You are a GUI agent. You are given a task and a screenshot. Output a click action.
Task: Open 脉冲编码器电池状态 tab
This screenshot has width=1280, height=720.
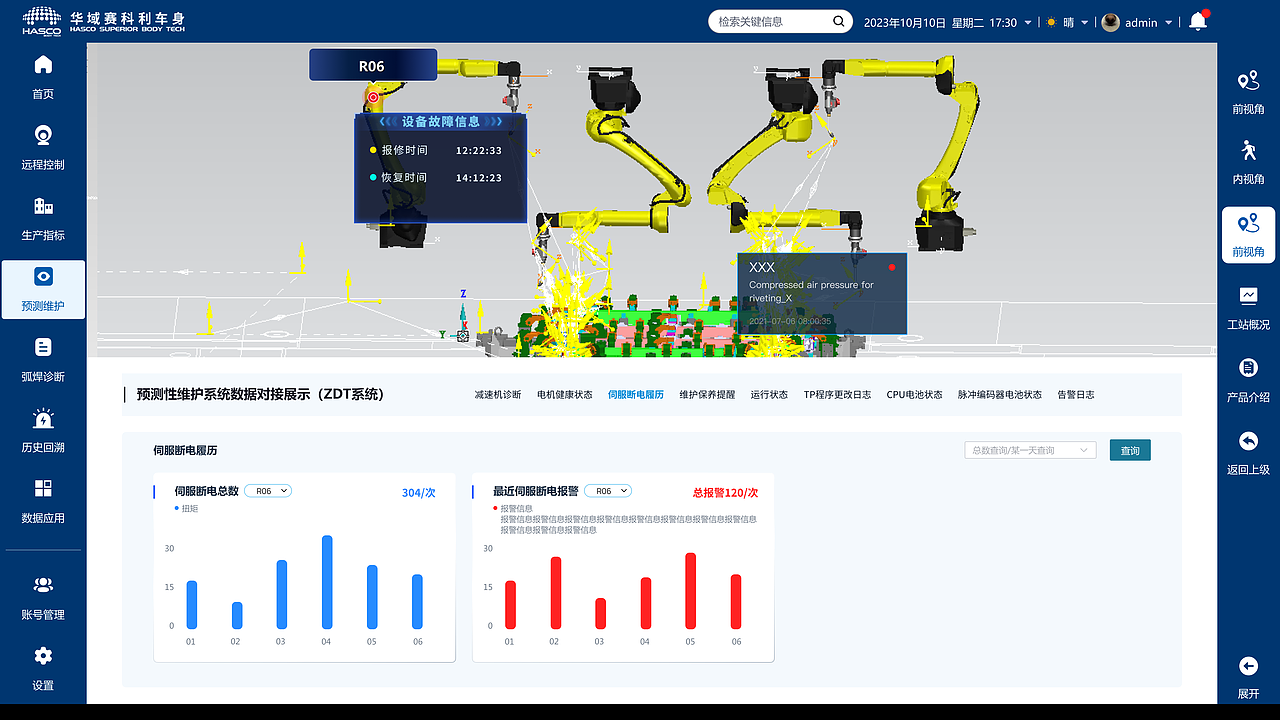1000,395
